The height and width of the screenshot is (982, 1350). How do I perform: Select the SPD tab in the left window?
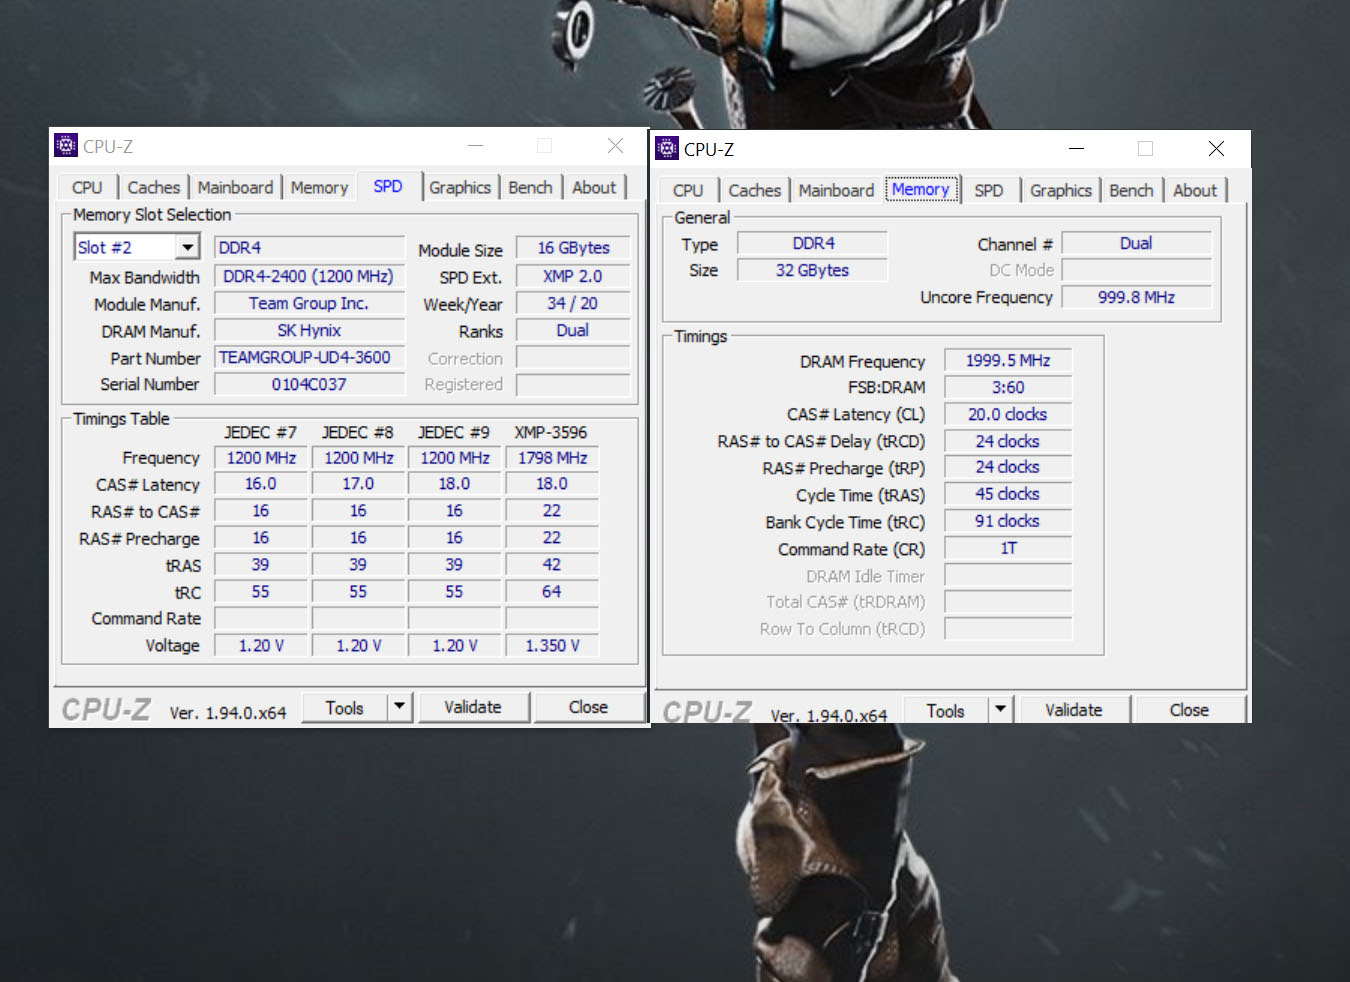(x=388, y=186)
